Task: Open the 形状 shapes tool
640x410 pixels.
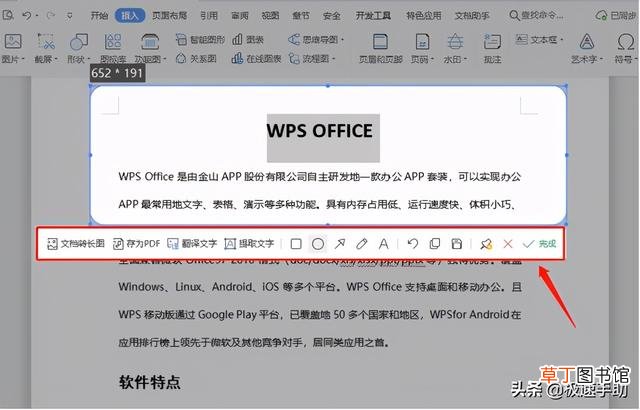Action: pos(79,42)
